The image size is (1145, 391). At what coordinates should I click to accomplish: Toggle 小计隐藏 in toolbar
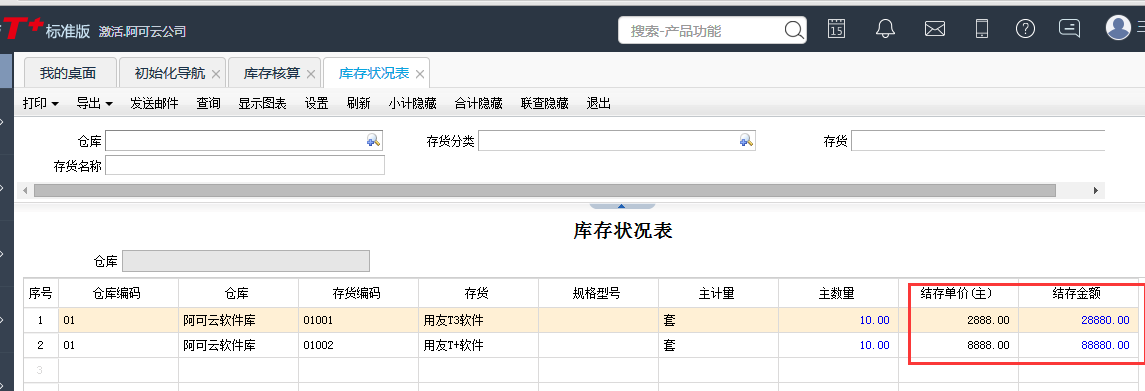tap(413, 103)
